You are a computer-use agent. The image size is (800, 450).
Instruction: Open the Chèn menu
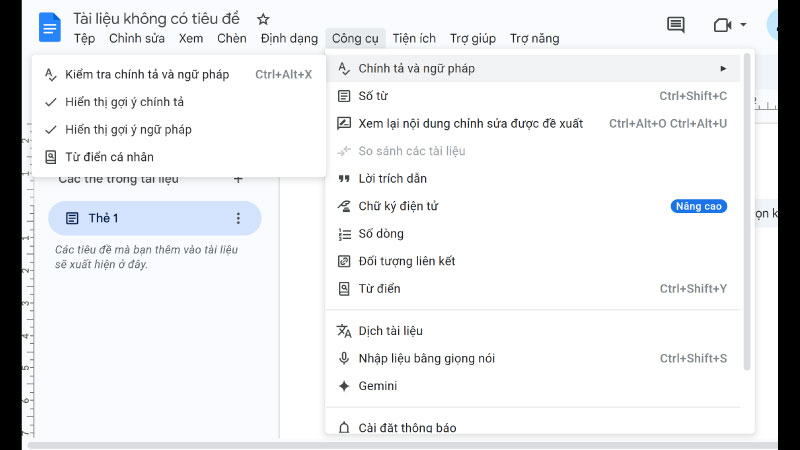(232, 38)
